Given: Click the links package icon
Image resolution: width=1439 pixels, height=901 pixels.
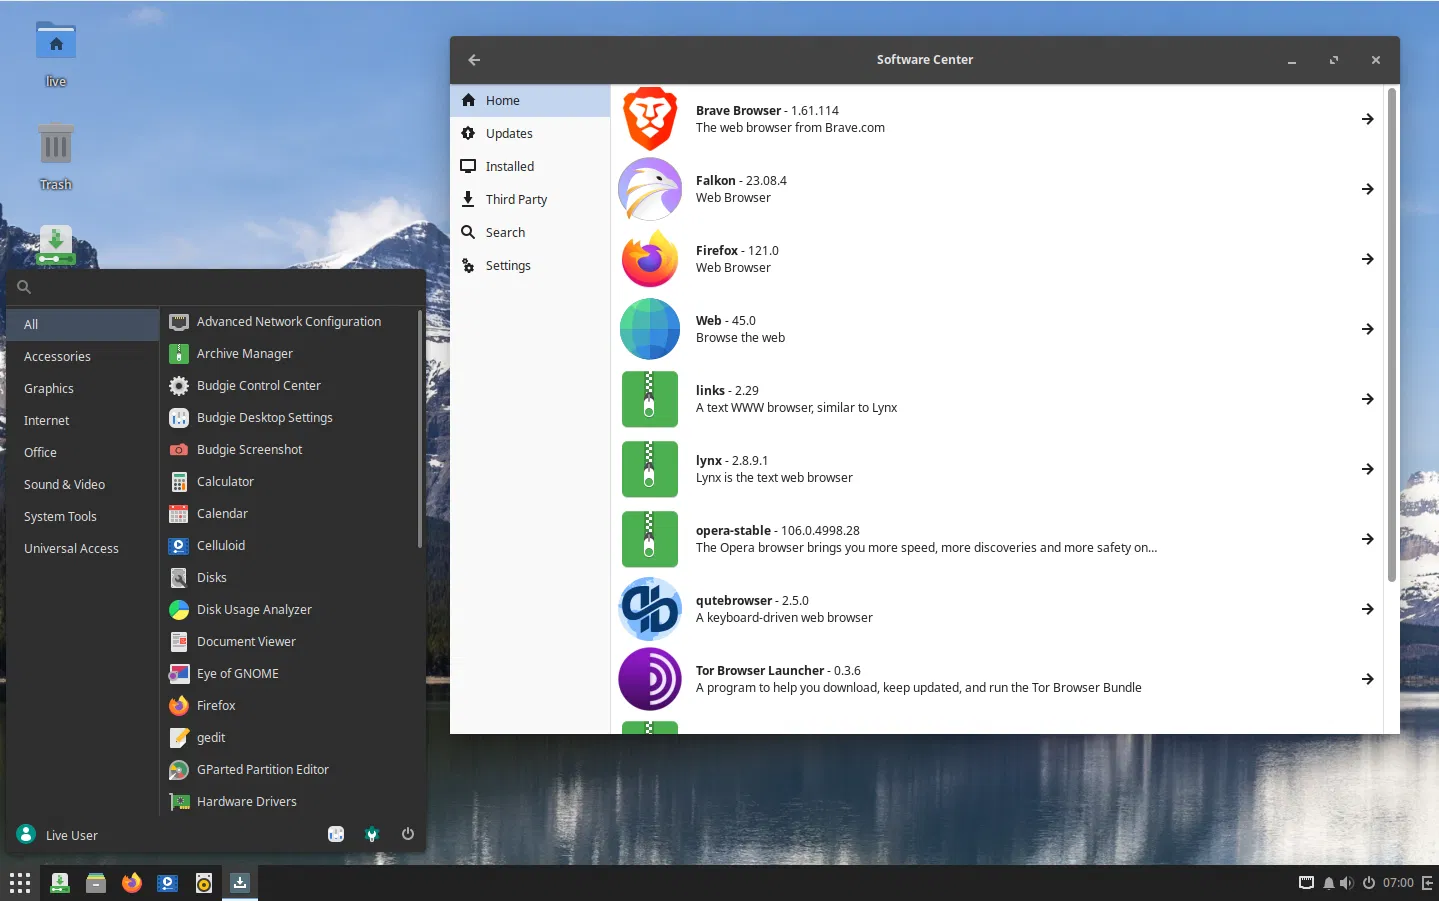Looking at the screenshot, I should click(650, 399).
